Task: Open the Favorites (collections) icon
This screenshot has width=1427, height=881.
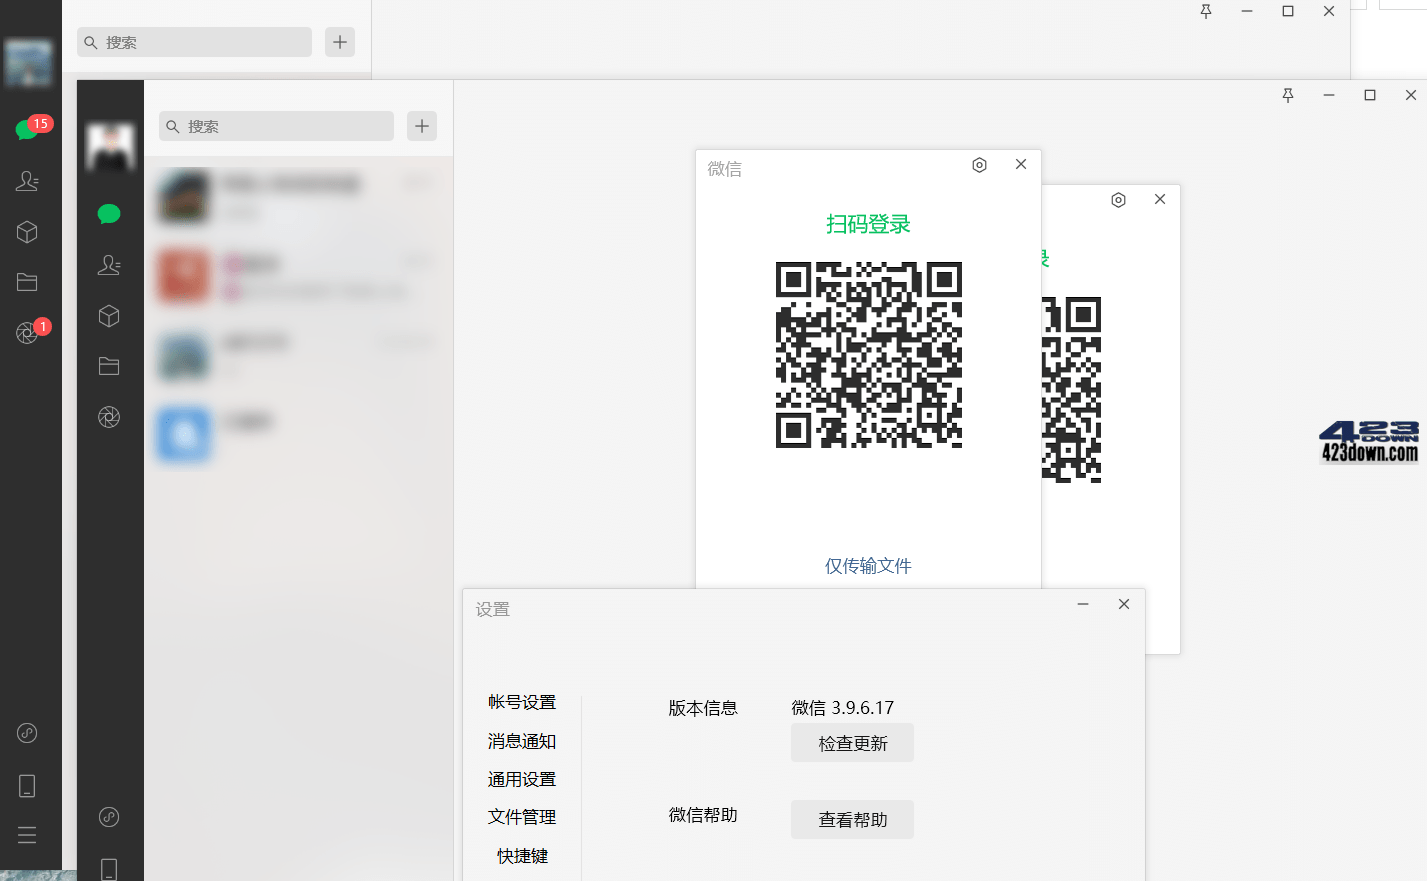Action: click(28, 232)
